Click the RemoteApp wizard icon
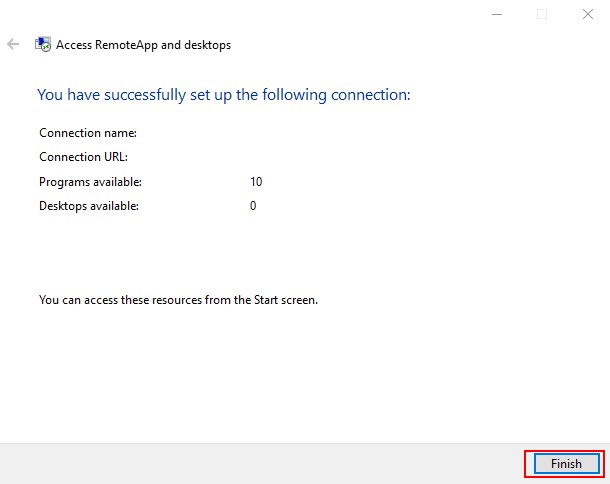 coord(43,44)
